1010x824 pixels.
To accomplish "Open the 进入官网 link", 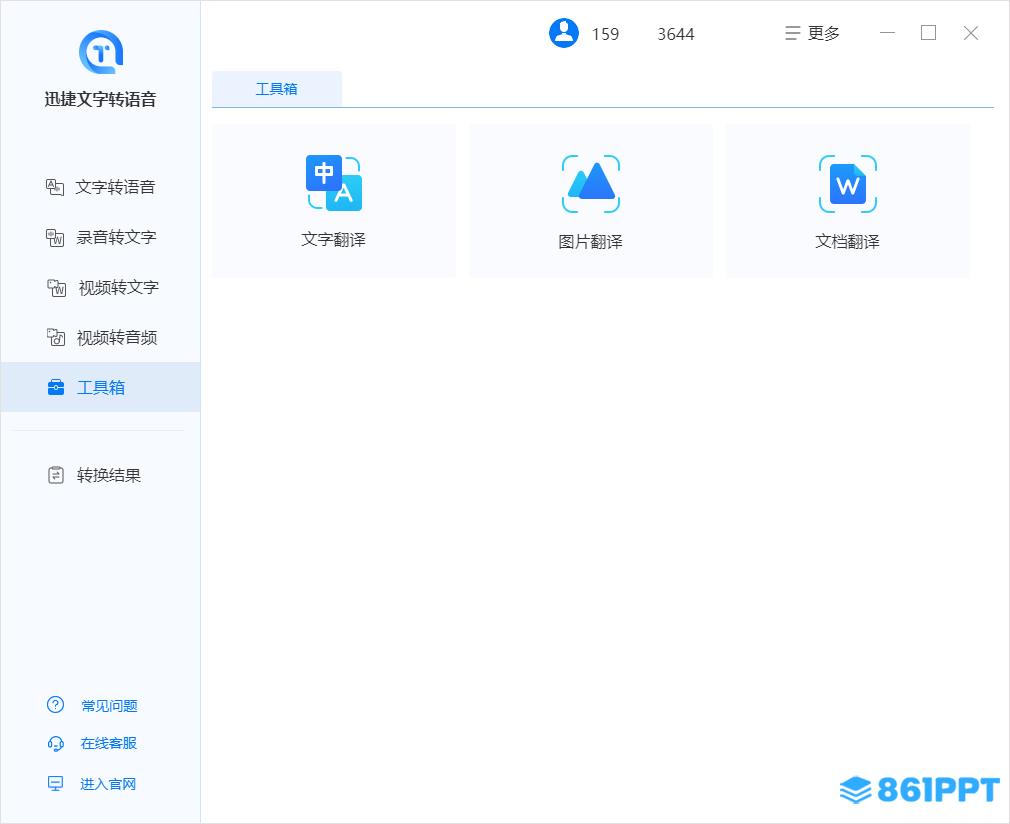I will click(108, 784).
